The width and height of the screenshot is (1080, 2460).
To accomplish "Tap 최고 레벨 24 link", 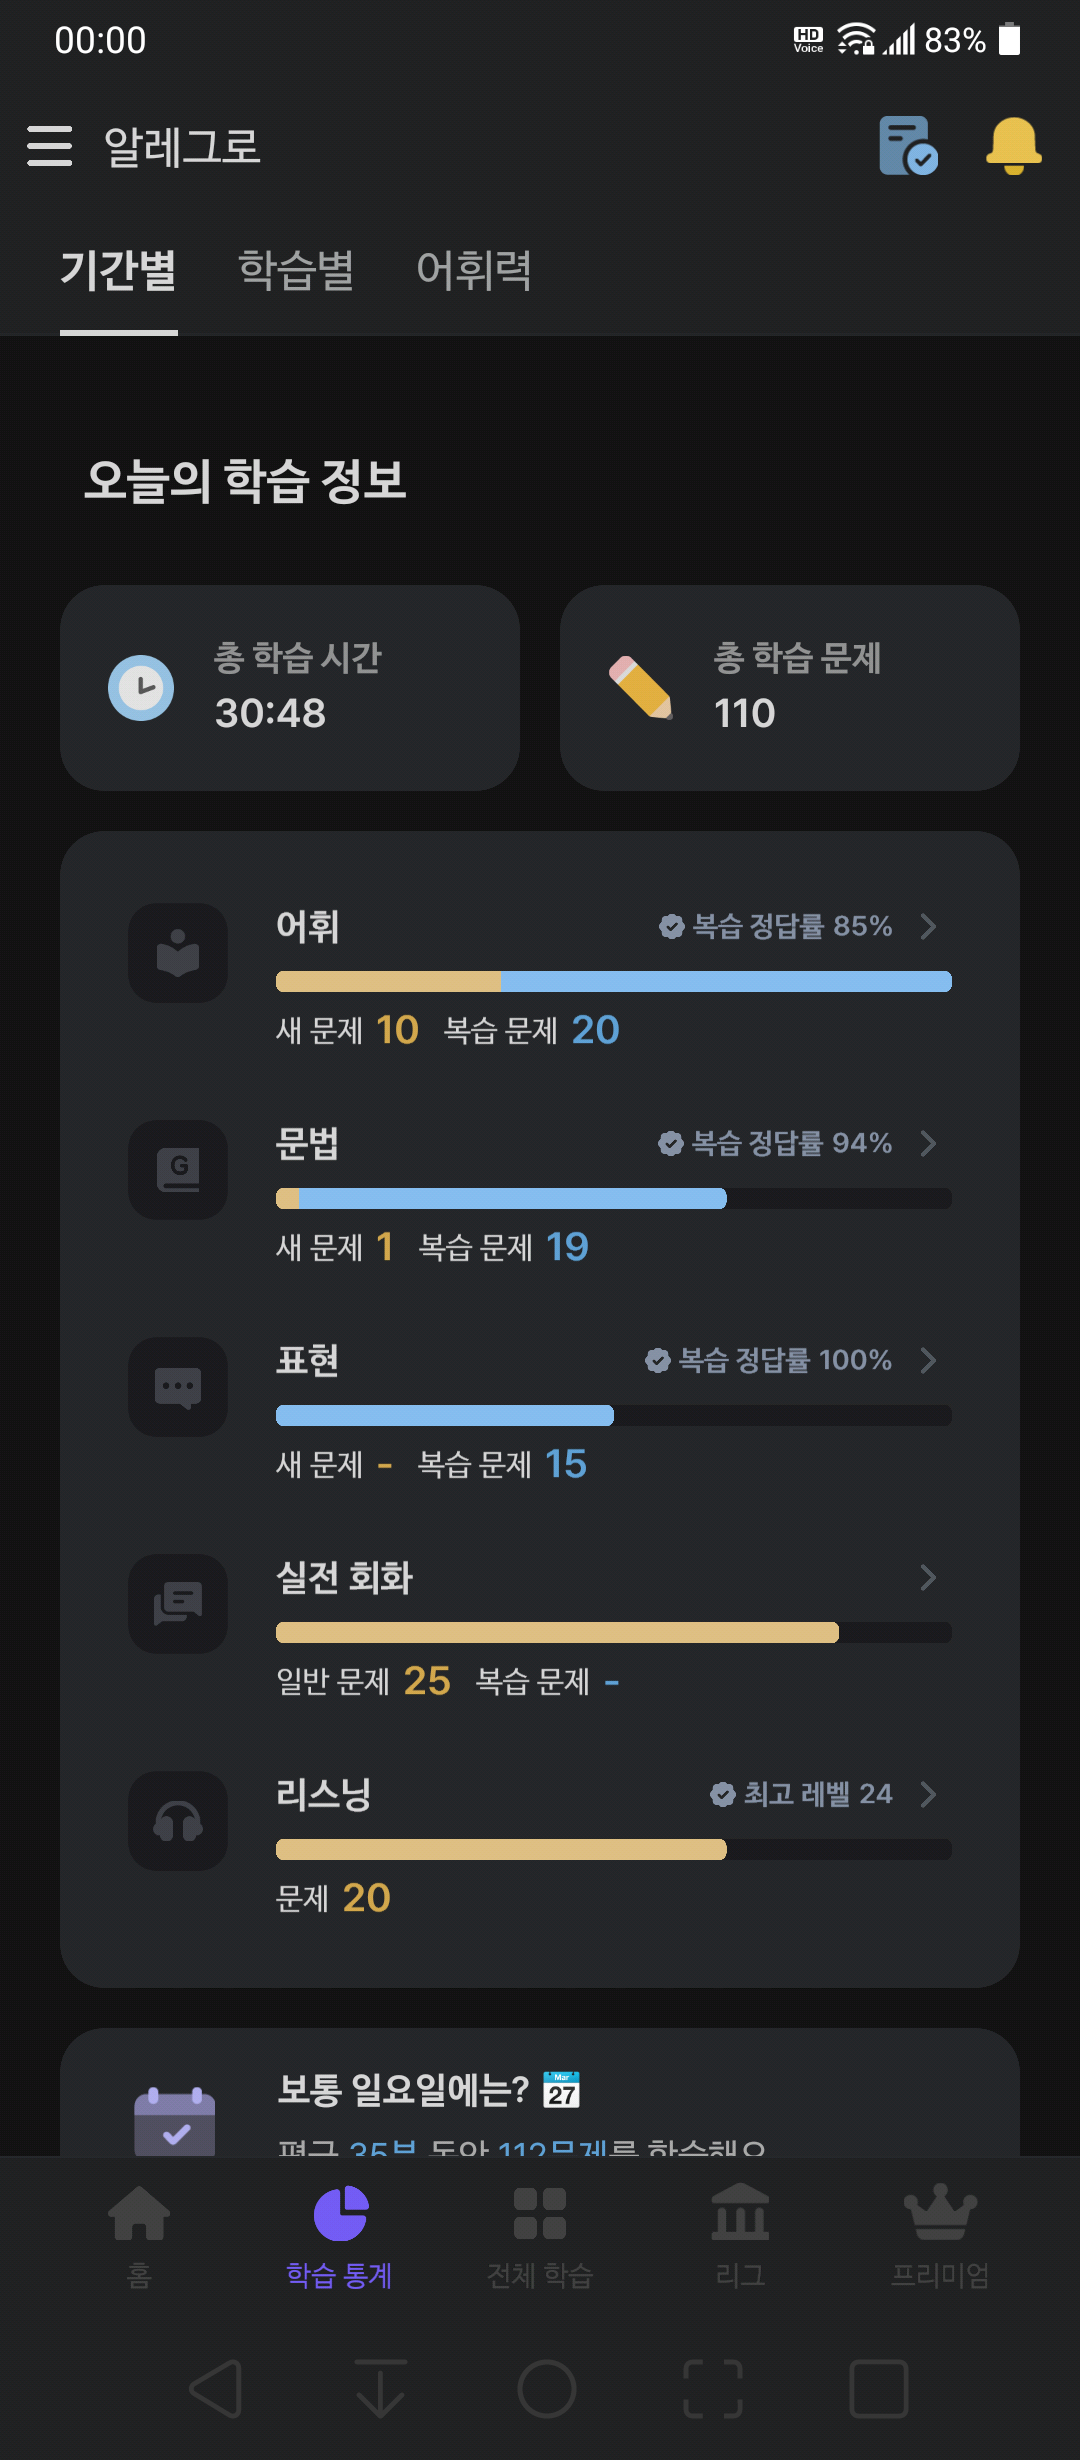I will point(800,1794).
